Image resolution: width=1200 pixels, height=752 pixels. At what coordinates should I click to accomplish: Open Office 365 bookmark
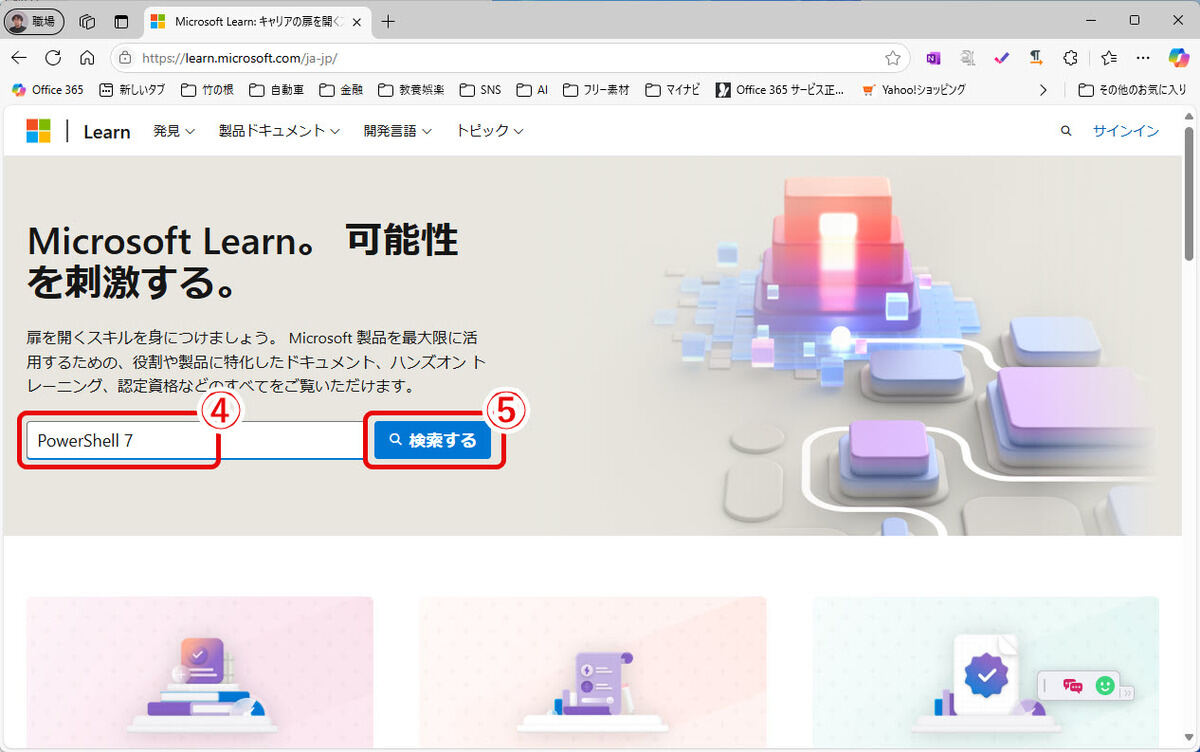(48, 90)
